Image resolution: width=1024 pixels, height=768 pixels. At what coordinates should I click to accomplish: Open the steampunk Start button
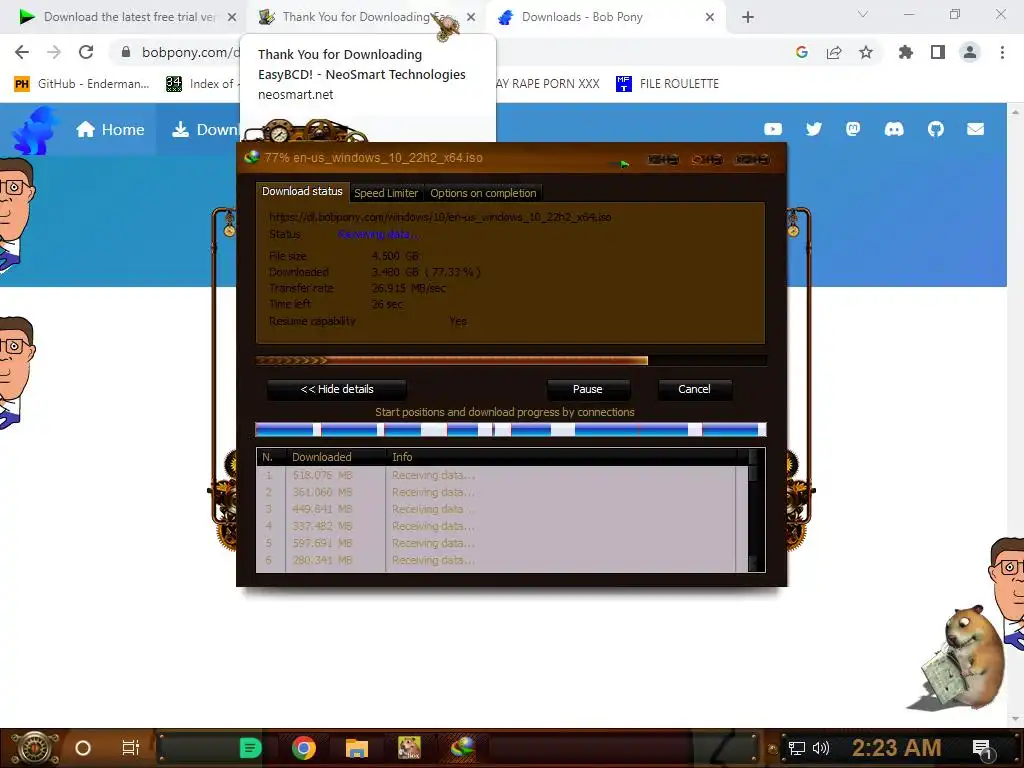coord(34,748)
